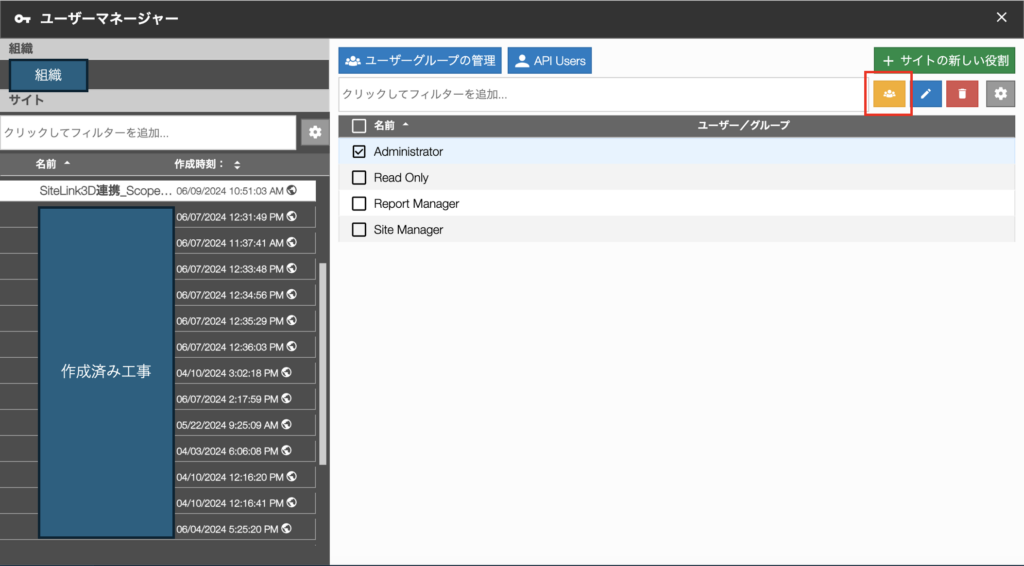Viewport: 1024px width, 566px height.
Task: Uncheck the Administrator role checkbox
Action: (360, 152)
